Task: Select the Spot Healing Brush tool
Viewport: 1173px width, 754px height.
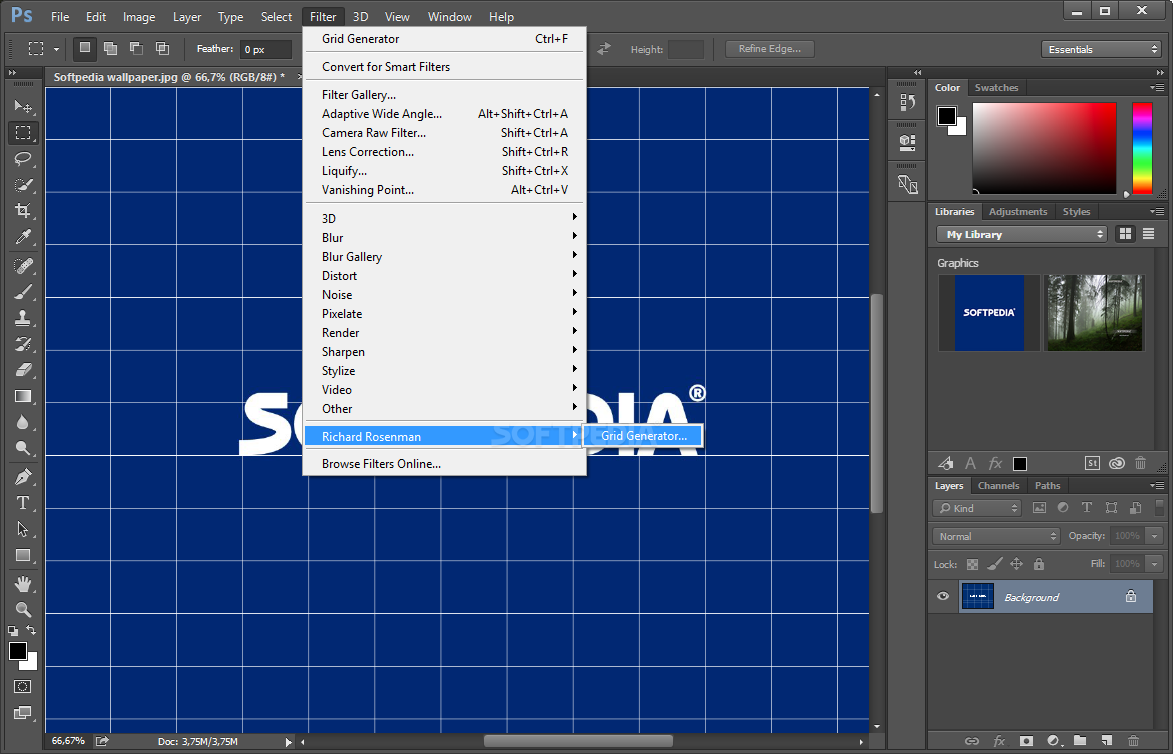Action: click(23, 266)
